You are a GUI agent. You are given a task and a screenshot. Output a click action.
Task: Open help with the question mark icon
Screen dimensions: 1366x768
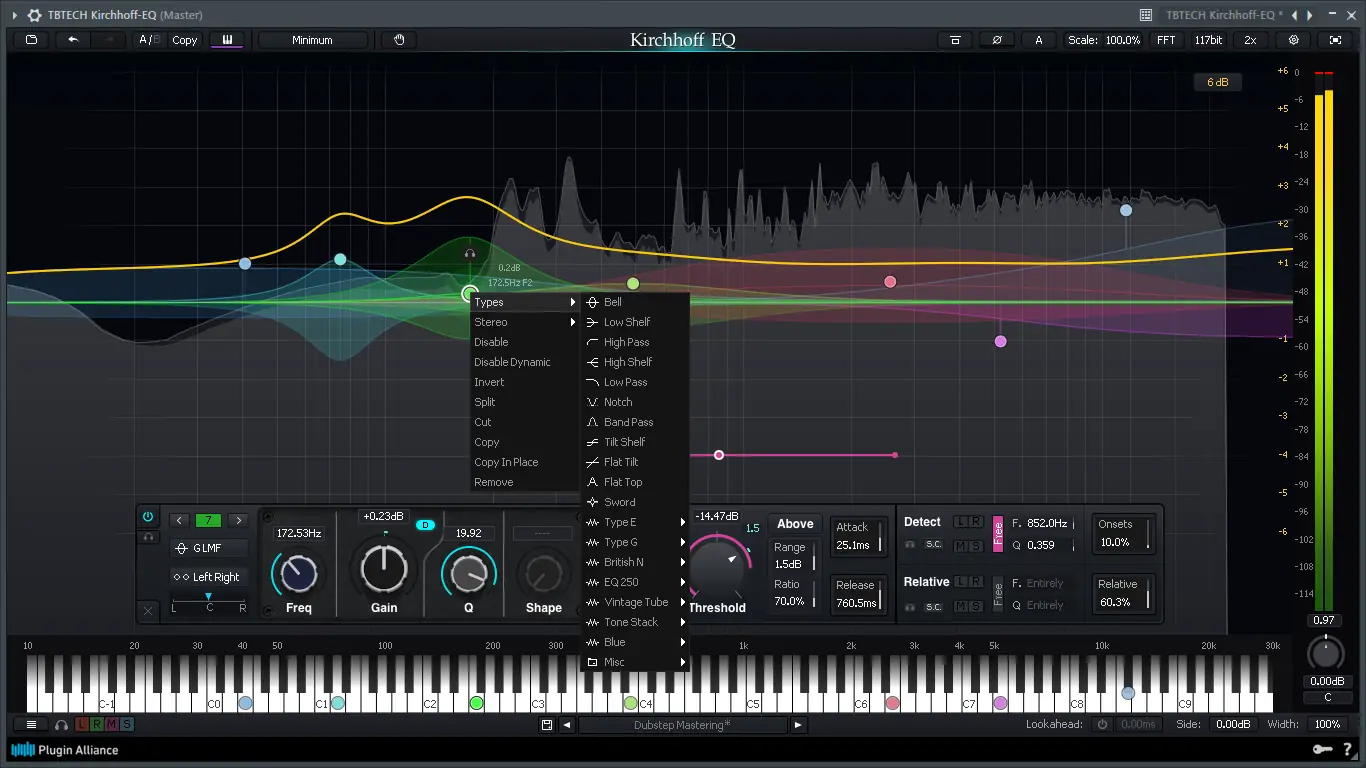[1348, 750]
